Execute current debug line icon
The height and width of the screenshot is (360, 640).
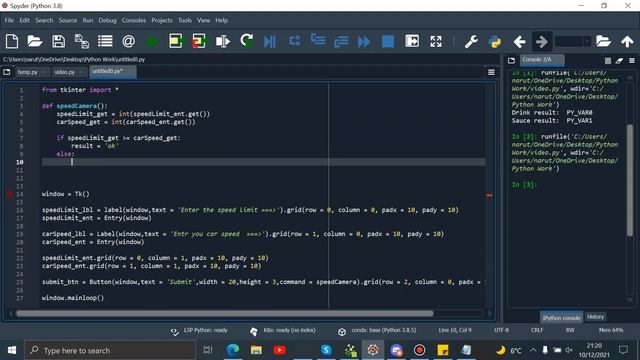point(294,41)
